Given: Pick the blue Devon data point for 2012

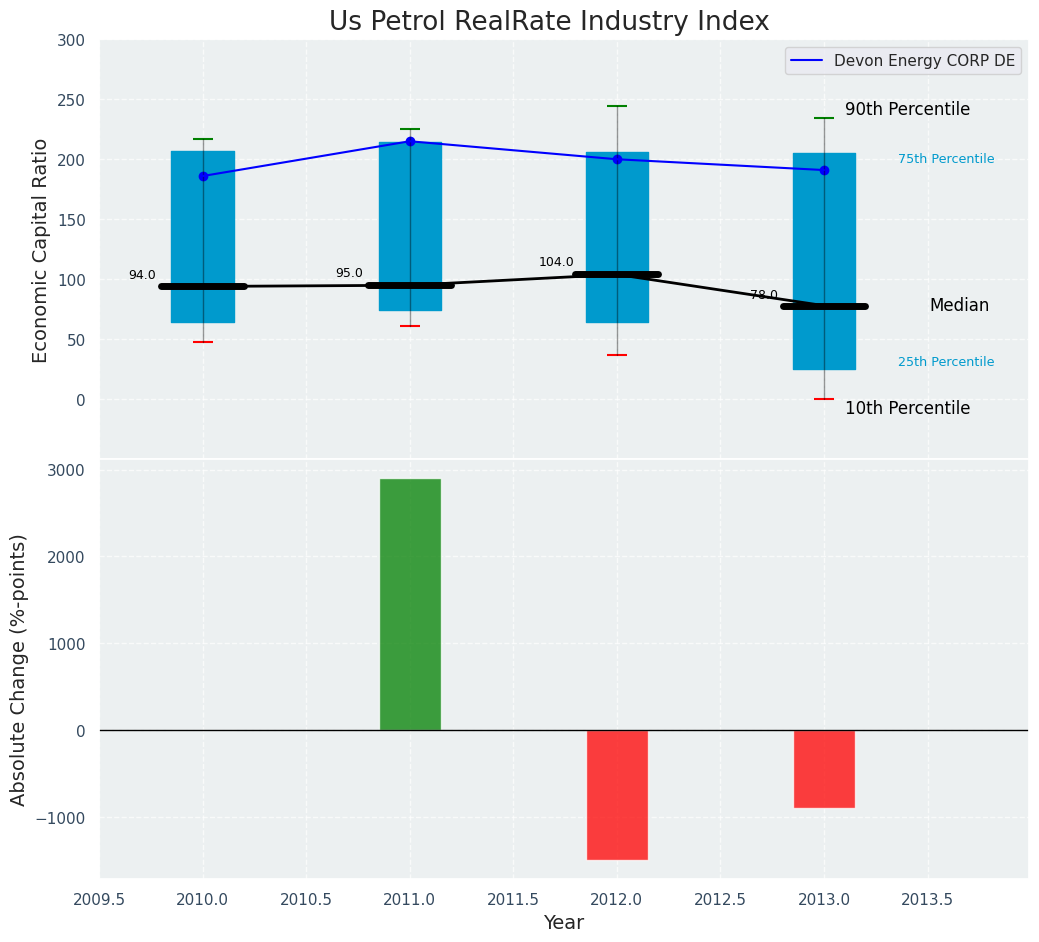Looking at the screenshot, I should click(x=617, y=159).
